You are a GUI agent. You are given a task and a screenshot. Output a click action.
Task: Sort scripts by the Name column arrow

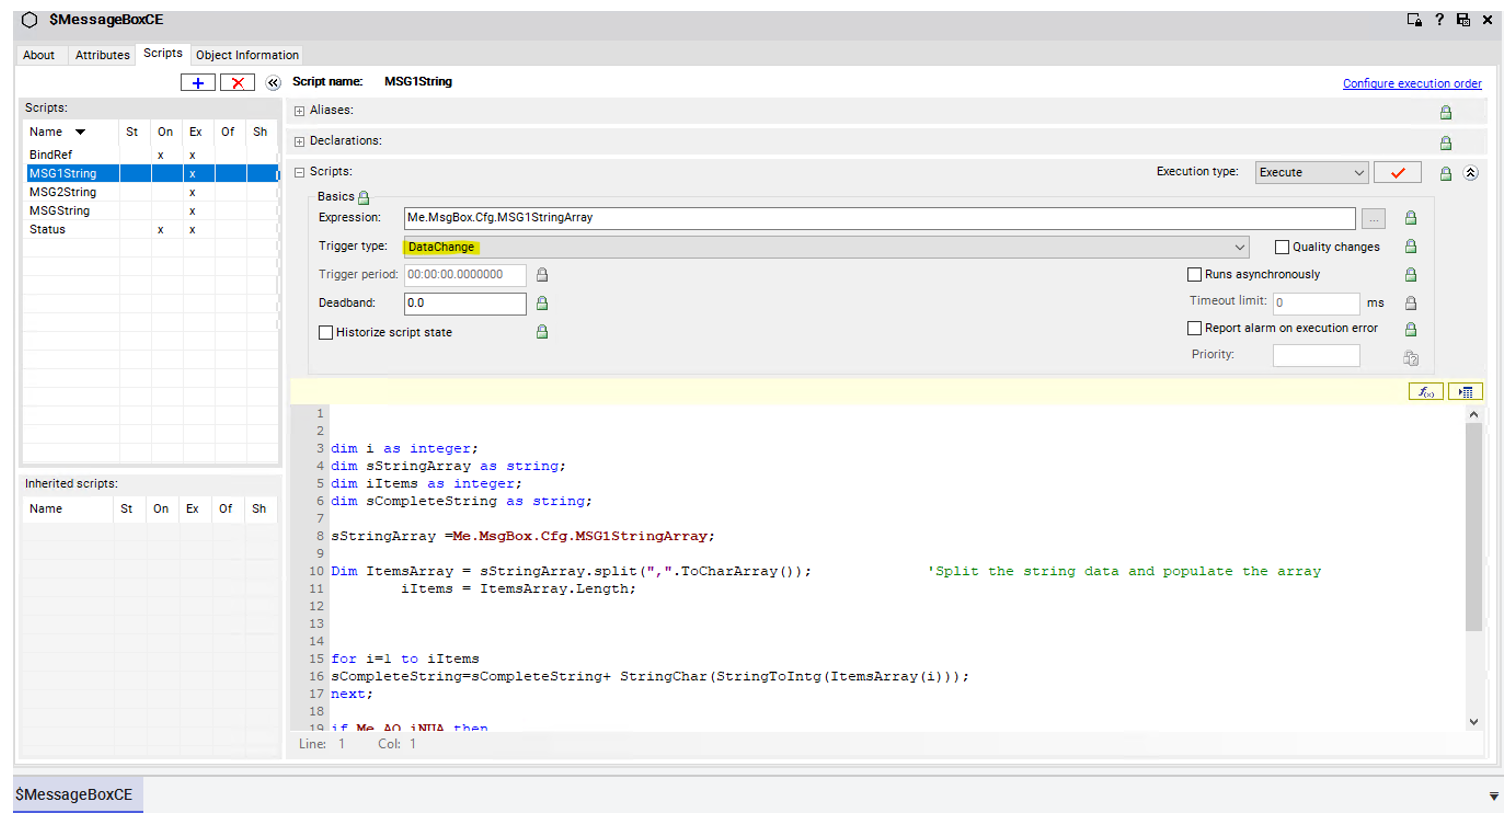point(80,132)
